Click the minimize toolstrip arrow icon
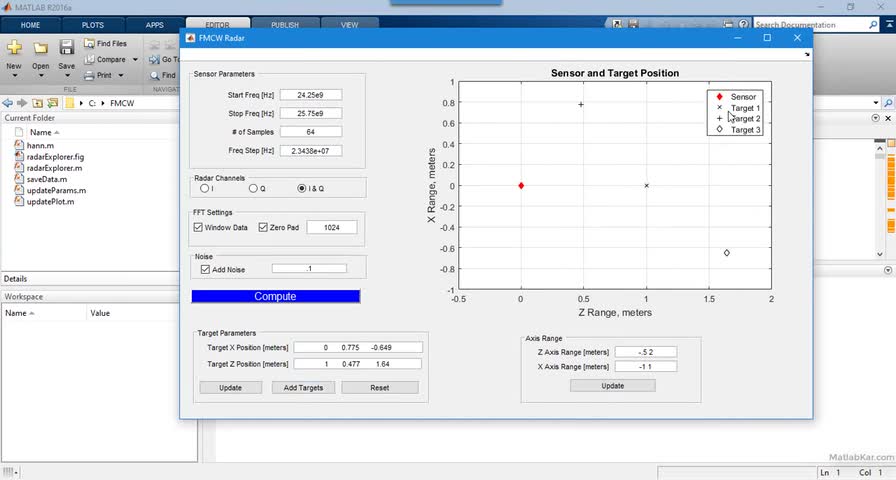Screen dimensions: 896x480 (889, 25)
